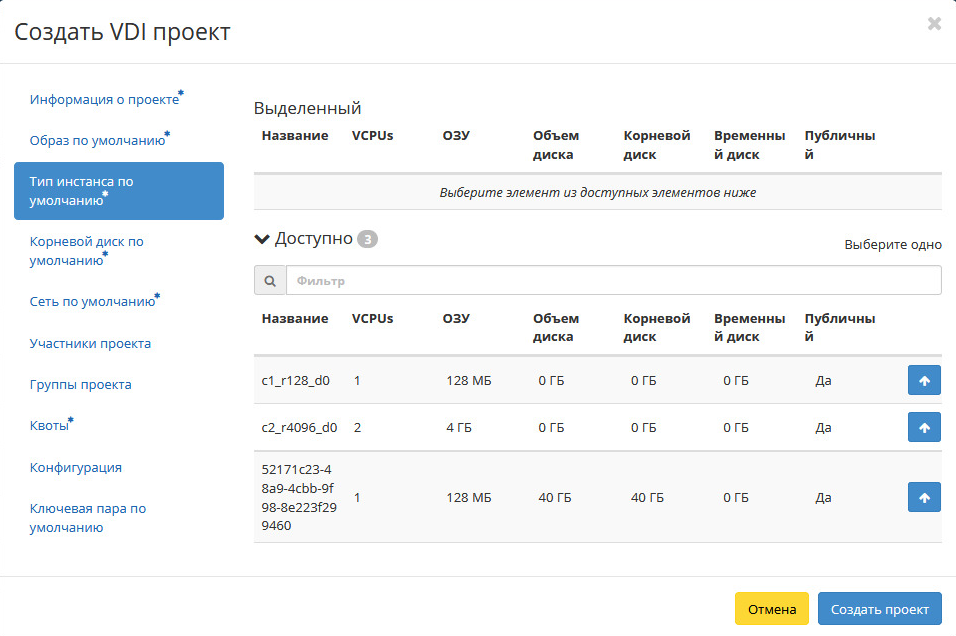Open Корневой диск по умолчанию step
956x636 pixels.
(x=87, y=251)
